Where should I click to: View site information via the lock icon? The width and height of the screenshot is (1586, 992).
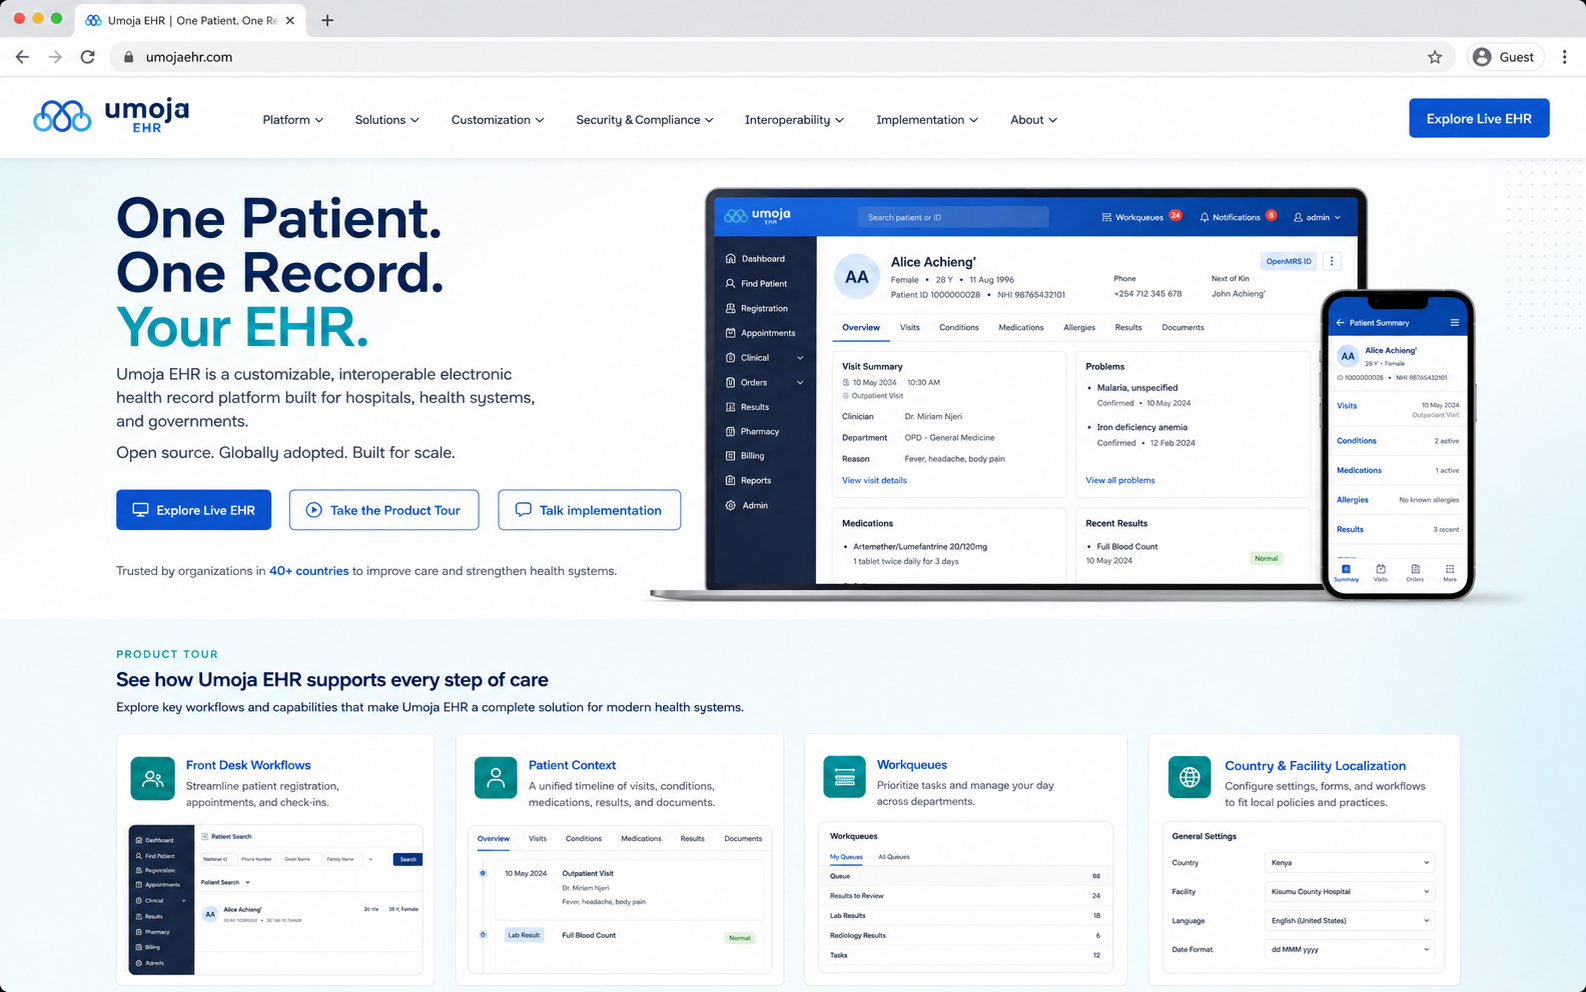[x=129, y=57]
